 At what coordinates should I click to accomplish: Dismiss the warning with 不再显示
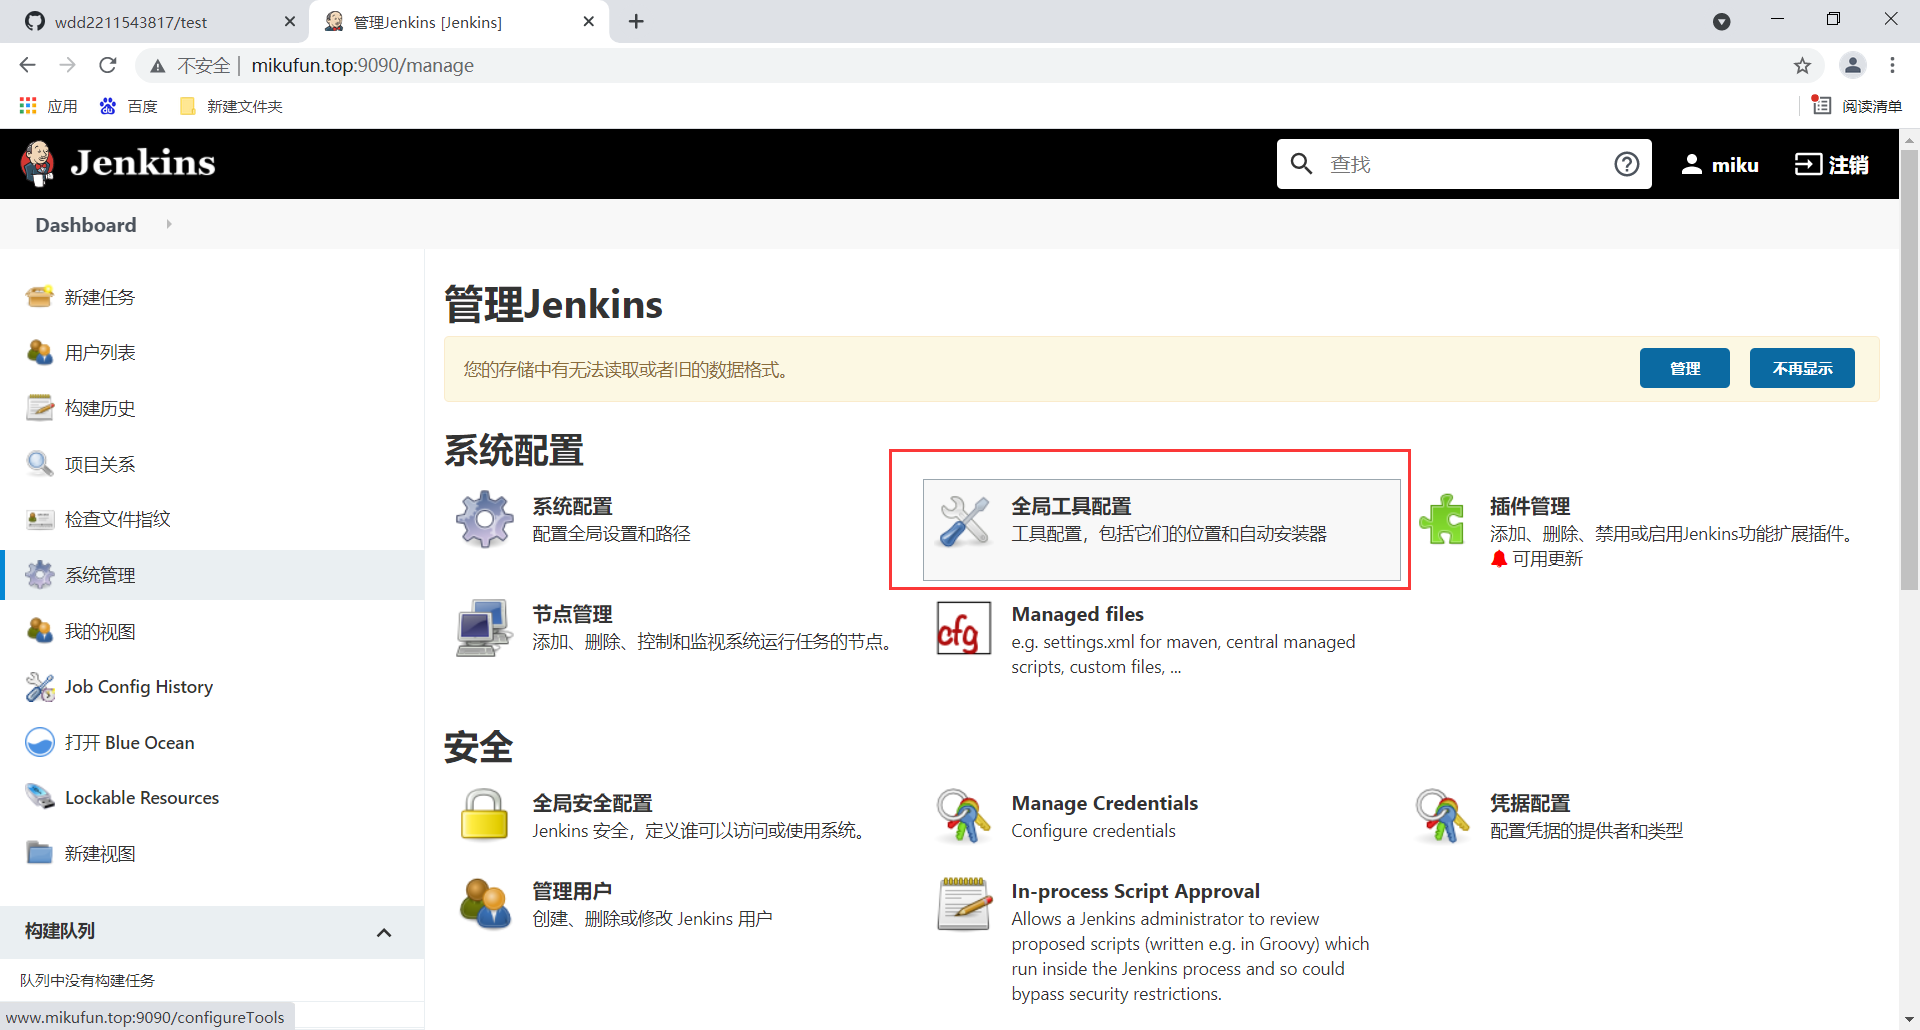pyautogui.click(x=1801, y=368)
